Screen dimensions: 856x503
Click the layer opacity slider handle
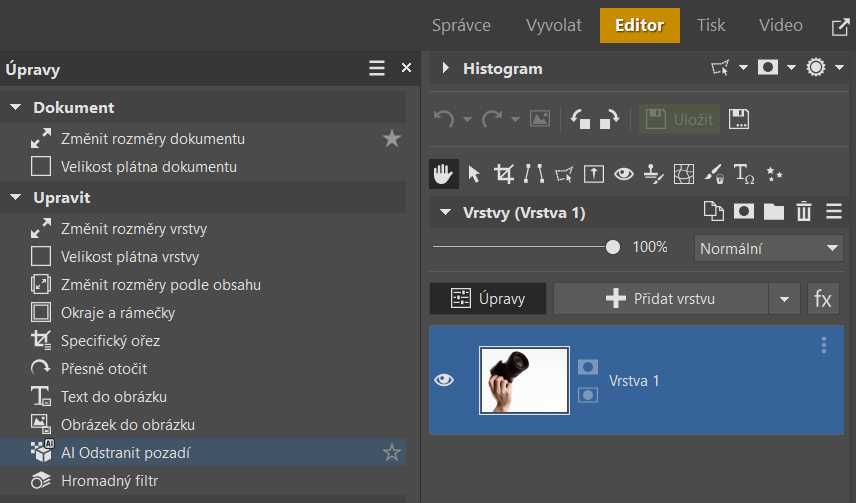coord(613,247)
